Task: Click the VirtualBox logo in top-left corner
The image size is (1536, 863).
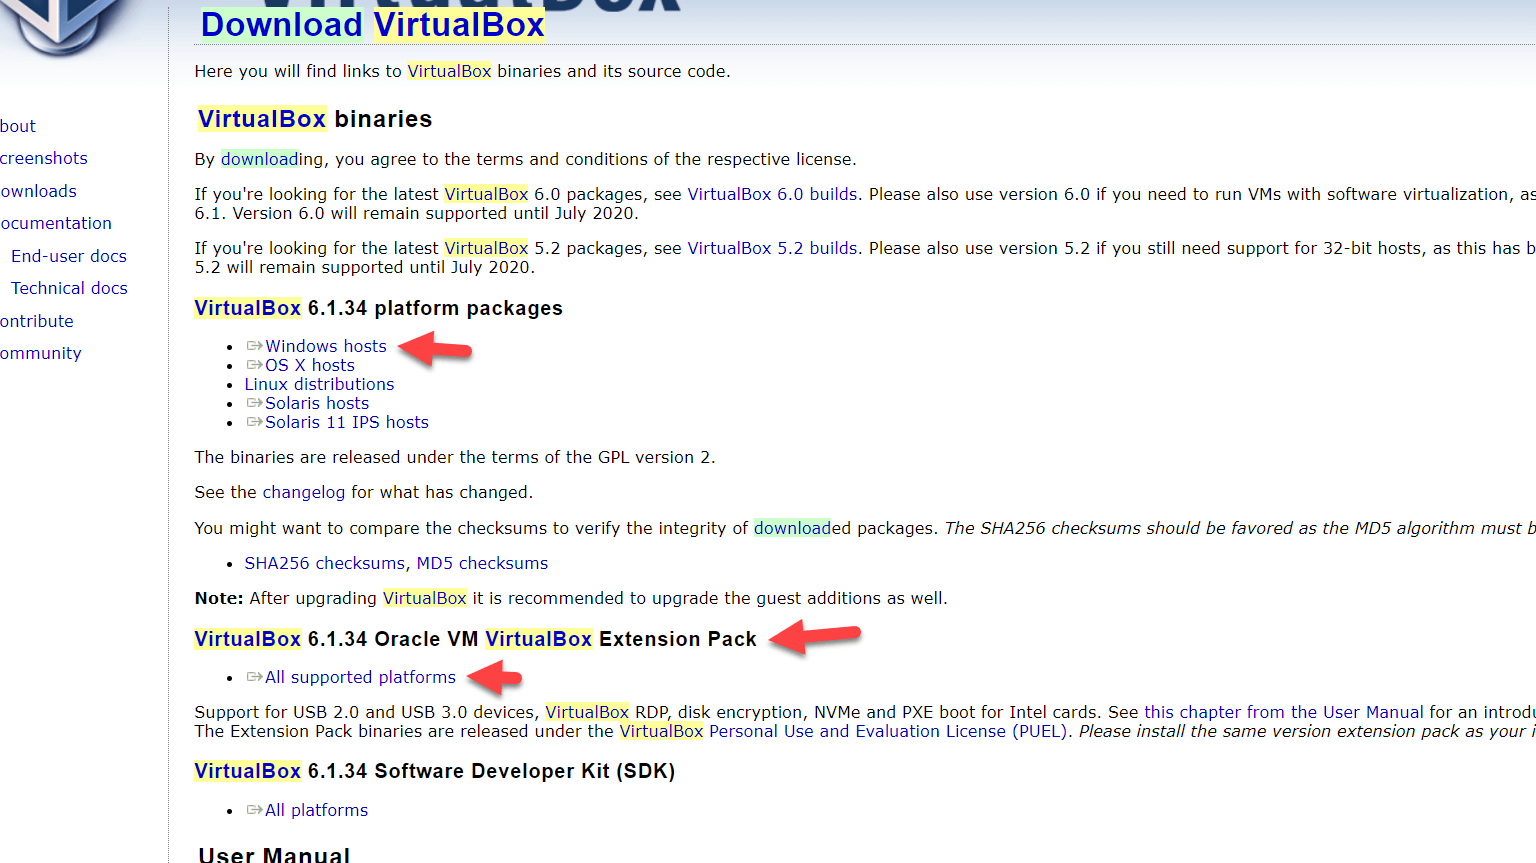Action: [62, 24]
